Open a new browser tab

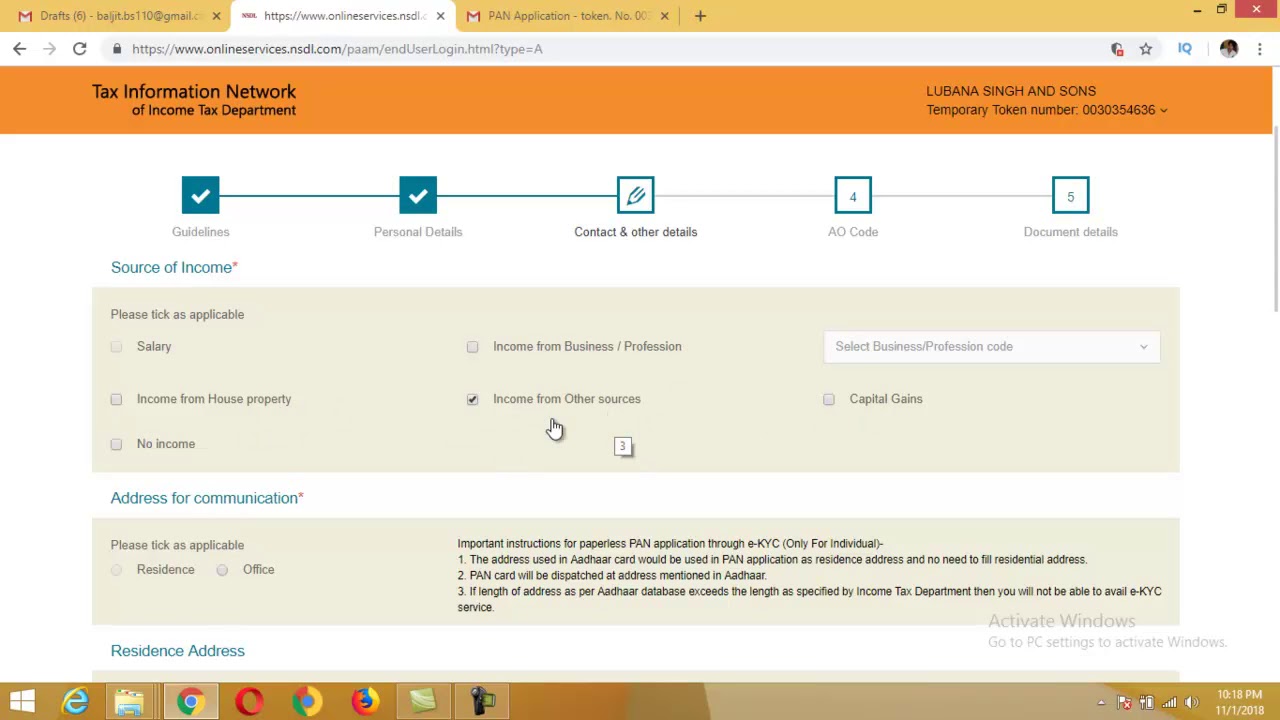point(700,16)
